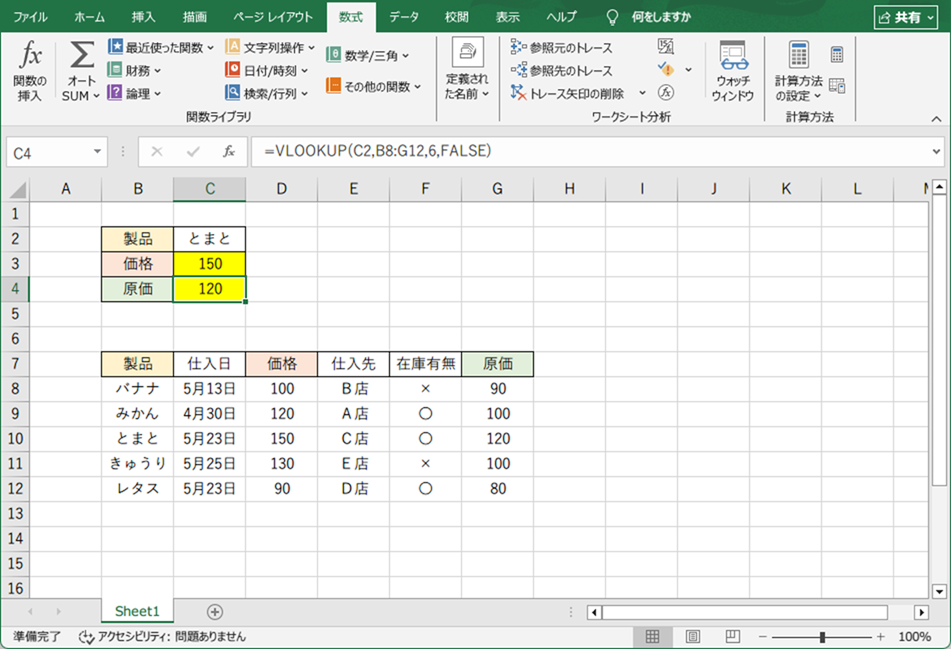Click inside the formula bar VLOOKUP text

[378, 151]
